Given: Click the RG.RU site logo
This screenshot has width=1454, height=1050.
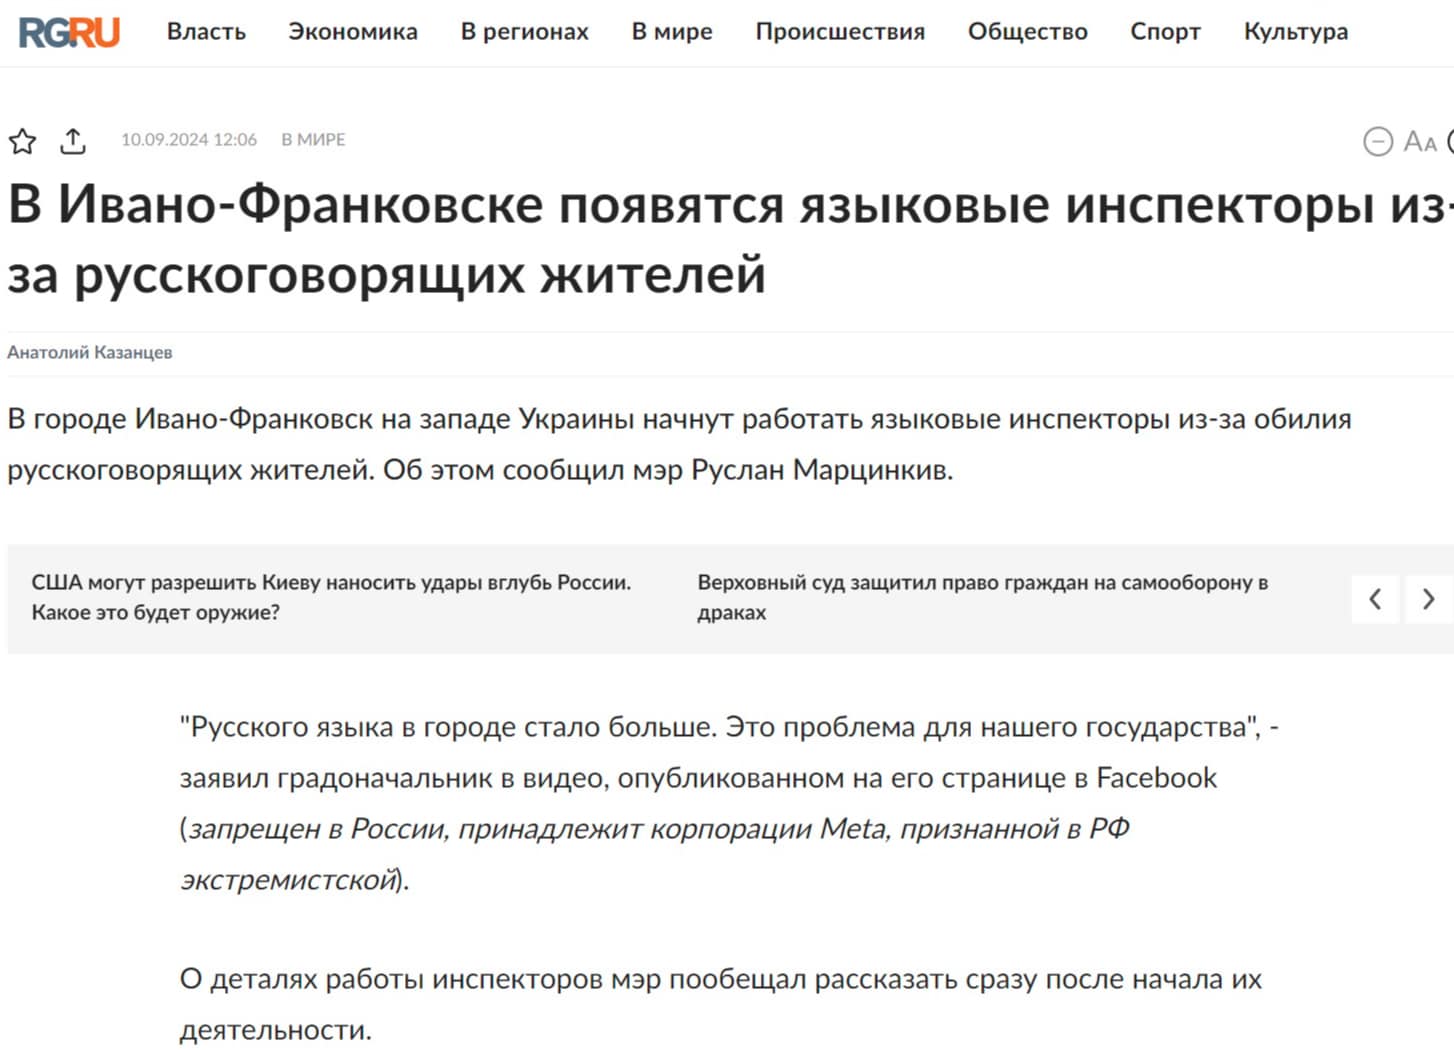Looking at the screenshot, I should (x=69, y=32).
